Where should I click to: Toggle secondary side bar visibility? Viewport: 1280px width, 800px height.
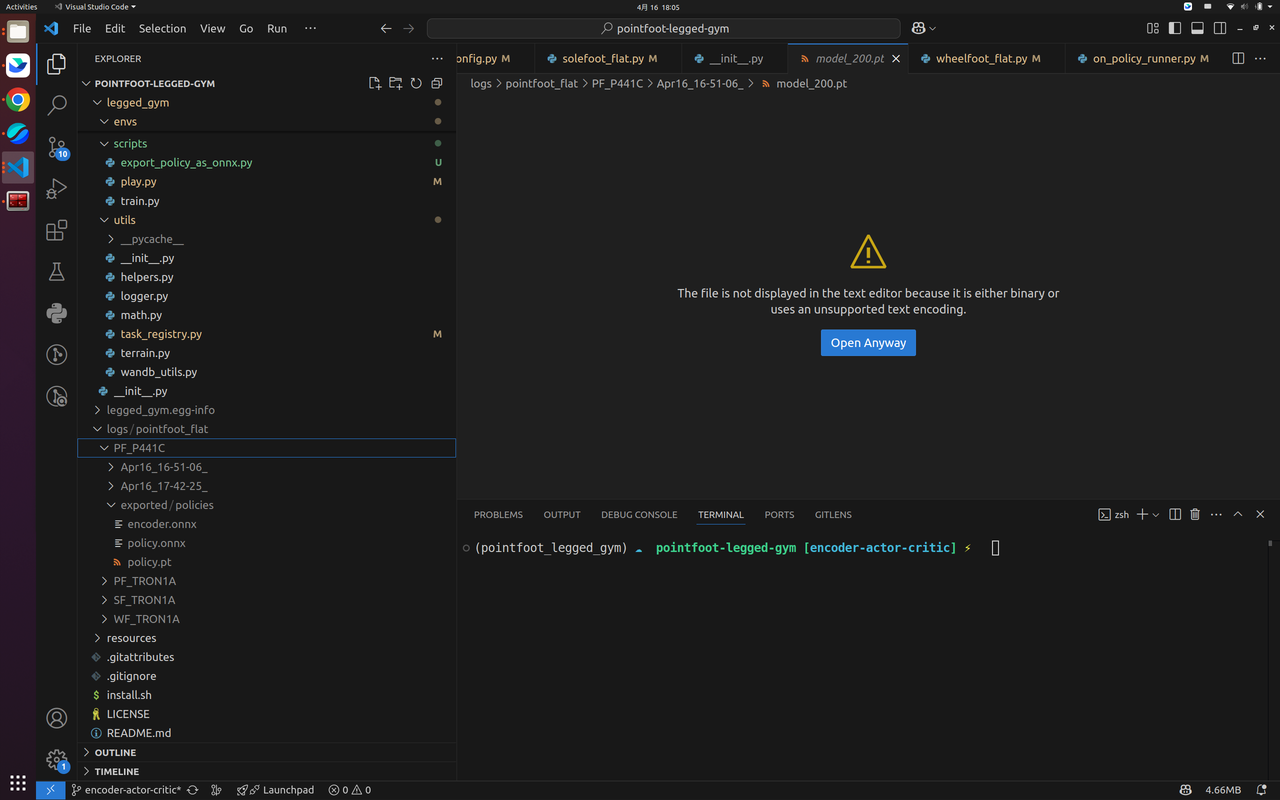[1220, 29]
